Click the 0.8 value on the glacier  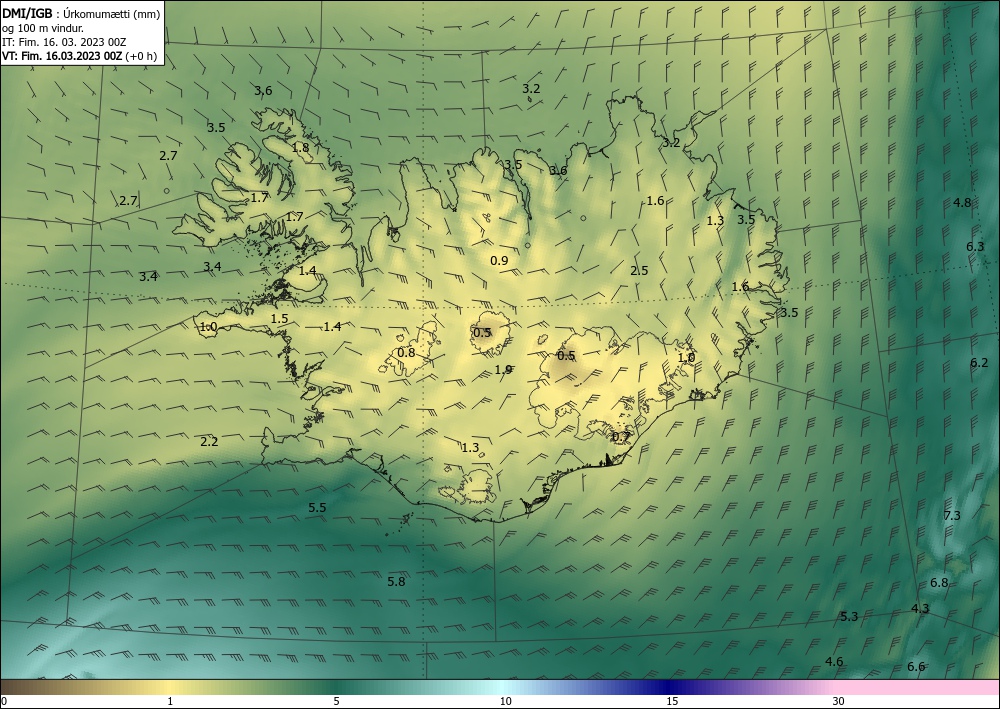click(x=406, y=353)
